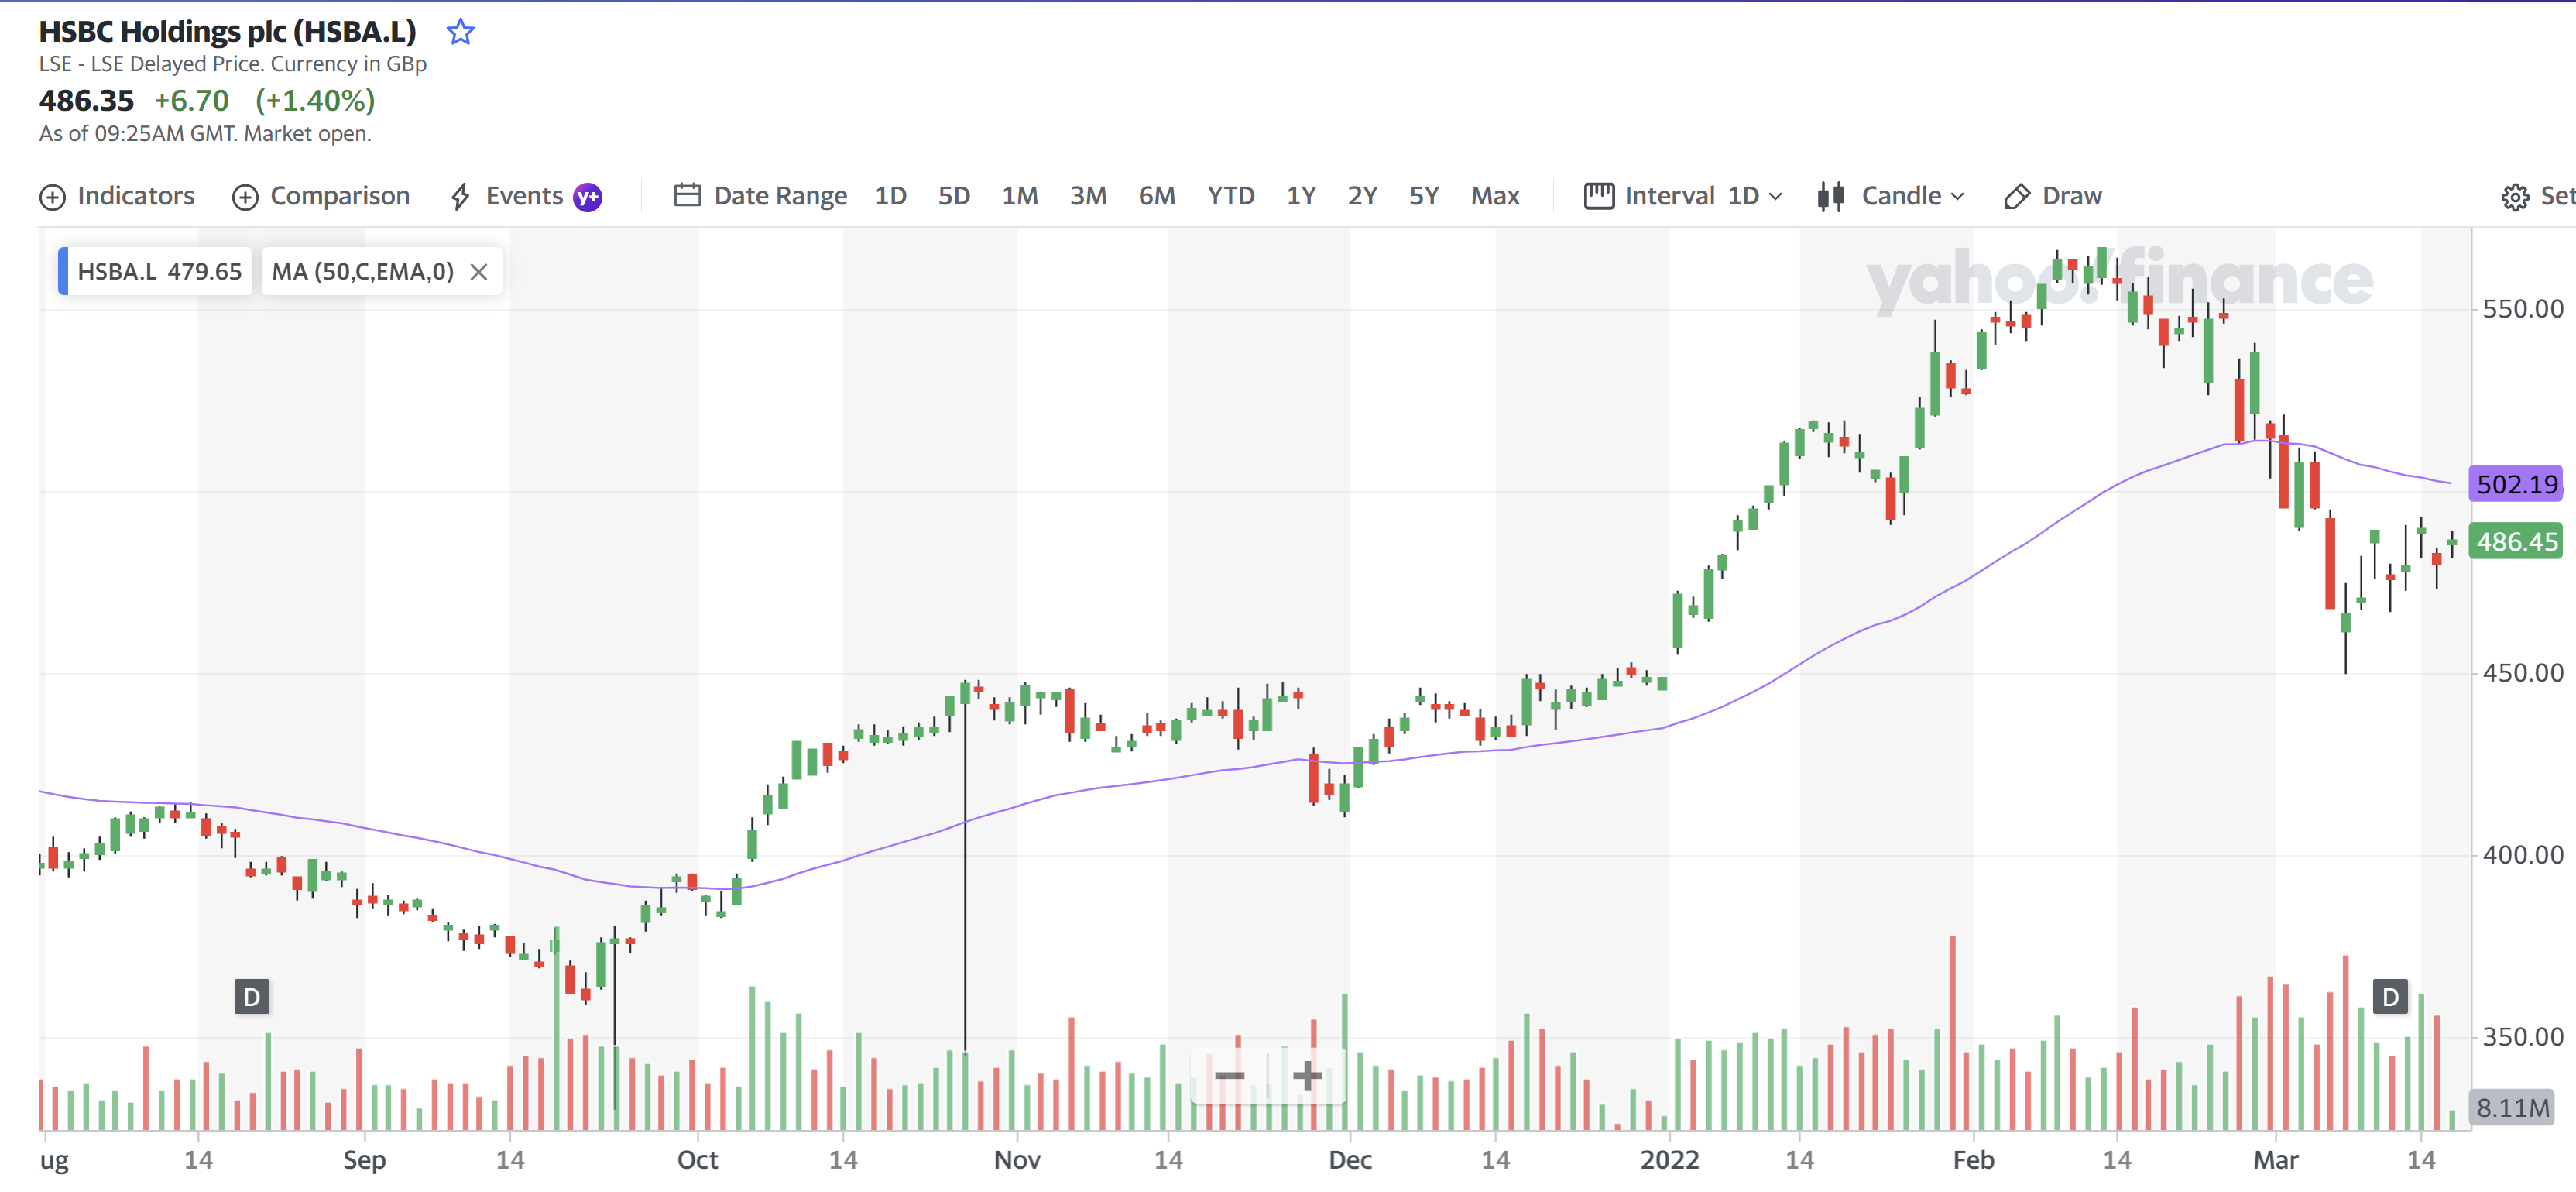Click the 2022 date axis label
This screenshot has height=1192, width=2576.
click(1669, 1160)
